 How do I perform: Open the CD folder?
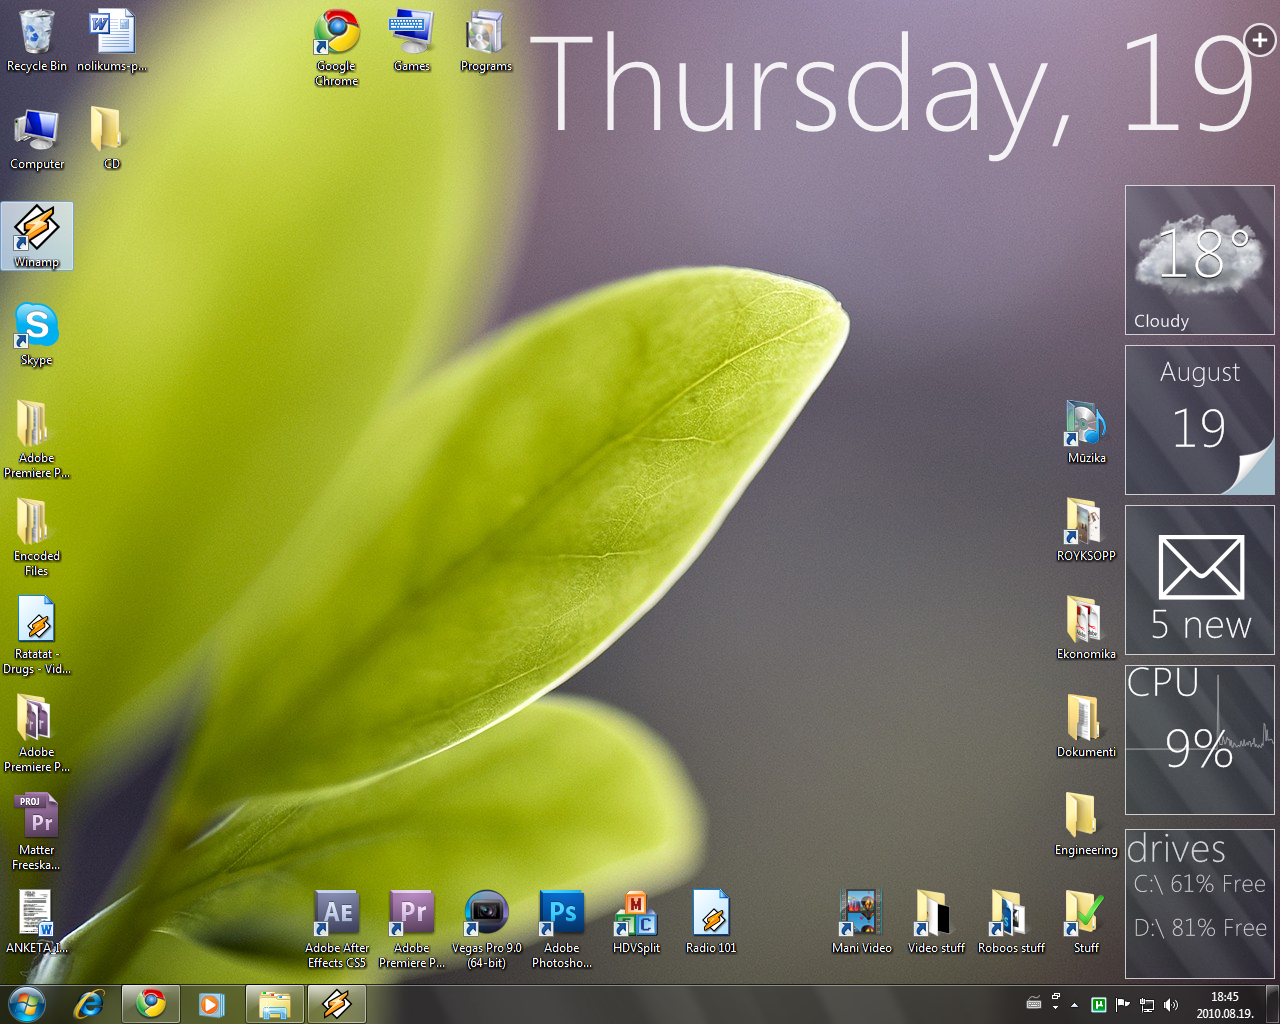(112, 139)
